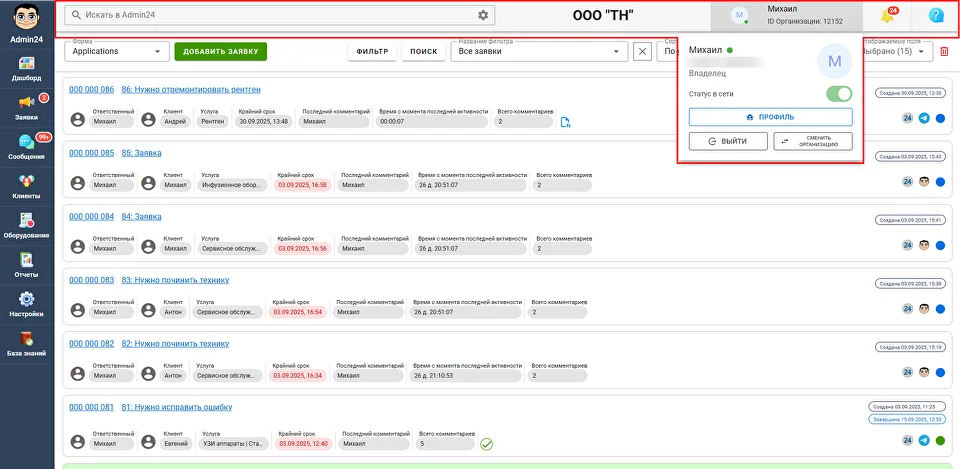The image size is (960, 469).
Task: Click red deadline 03.09.2025, 16:58
Action: pos(304,185)
